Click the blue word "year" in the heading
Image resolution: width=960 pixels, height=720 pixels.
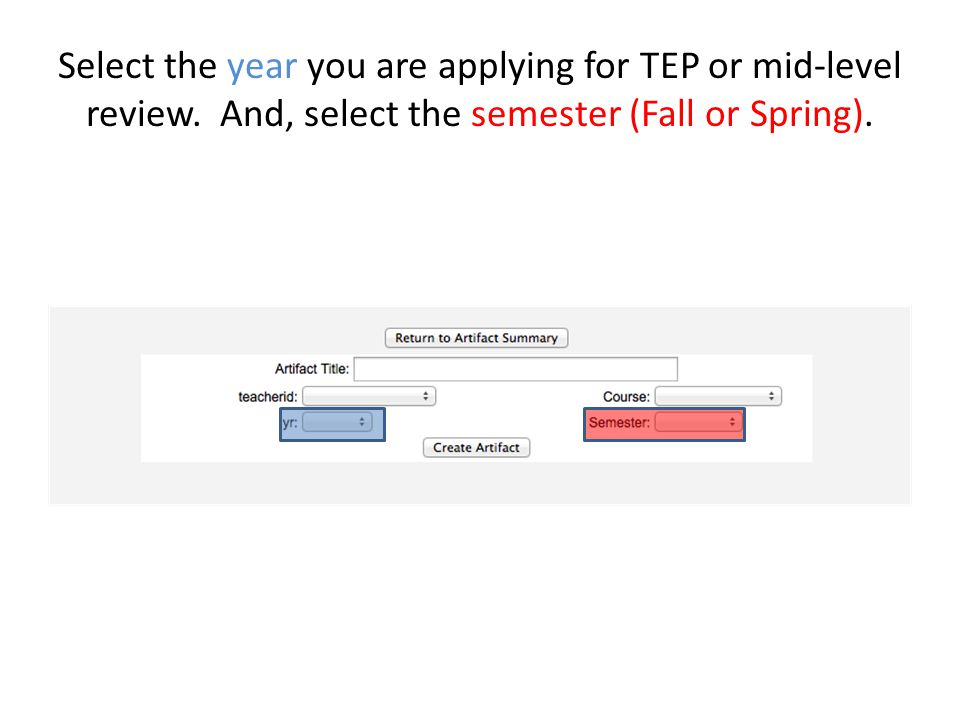(x=262, y=67)
